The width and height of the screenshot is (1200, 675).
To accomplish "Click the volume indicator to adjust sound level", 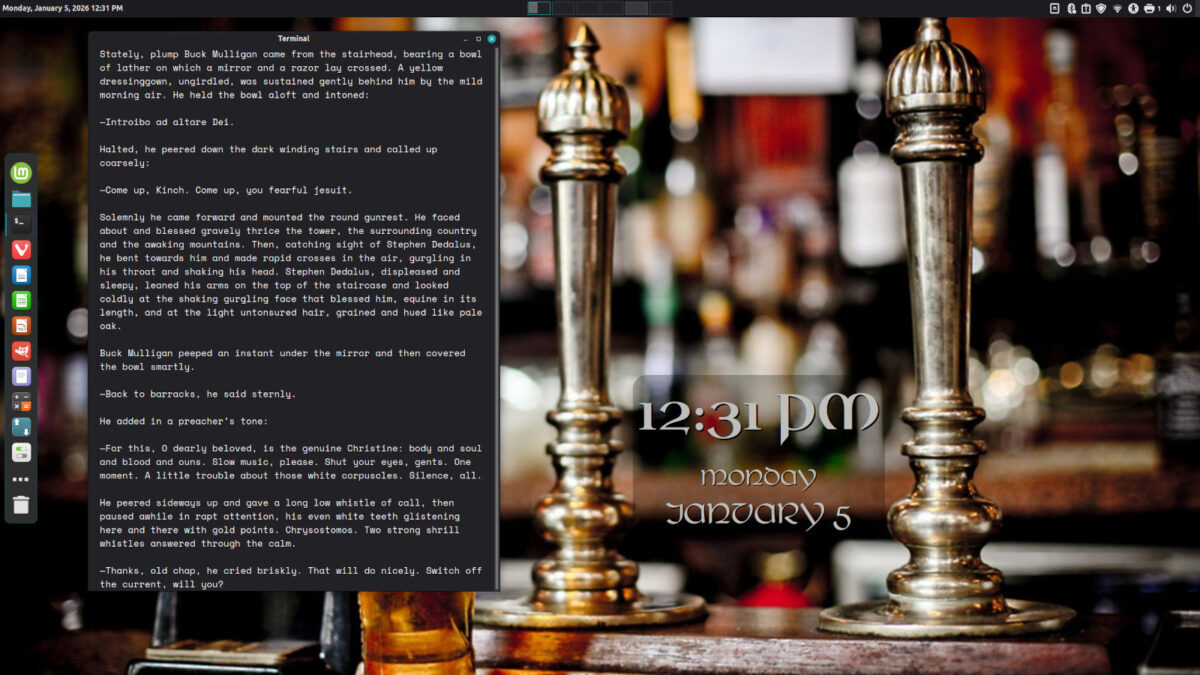I will point(1170,8).
